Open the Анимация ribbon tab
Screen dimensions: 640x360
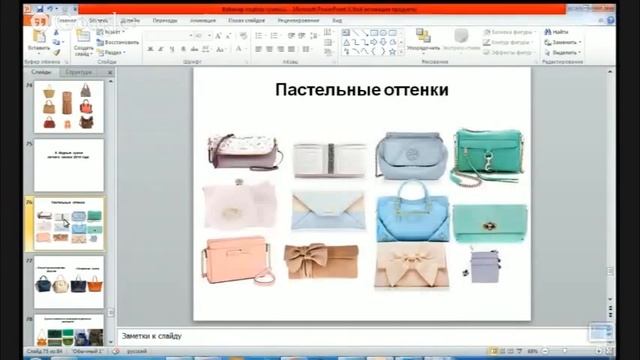click(x=203, y=20)
